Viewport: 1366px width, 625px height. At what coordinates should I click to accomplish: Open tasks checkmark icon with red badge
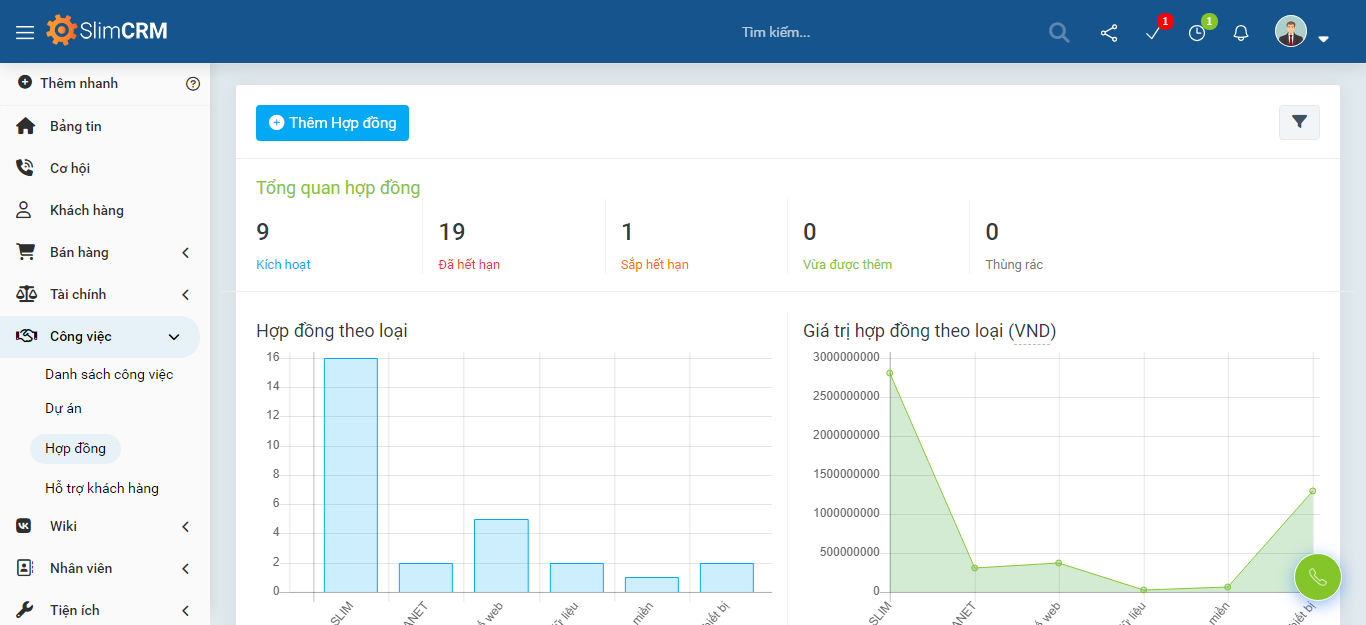[x=1153, y=33]
